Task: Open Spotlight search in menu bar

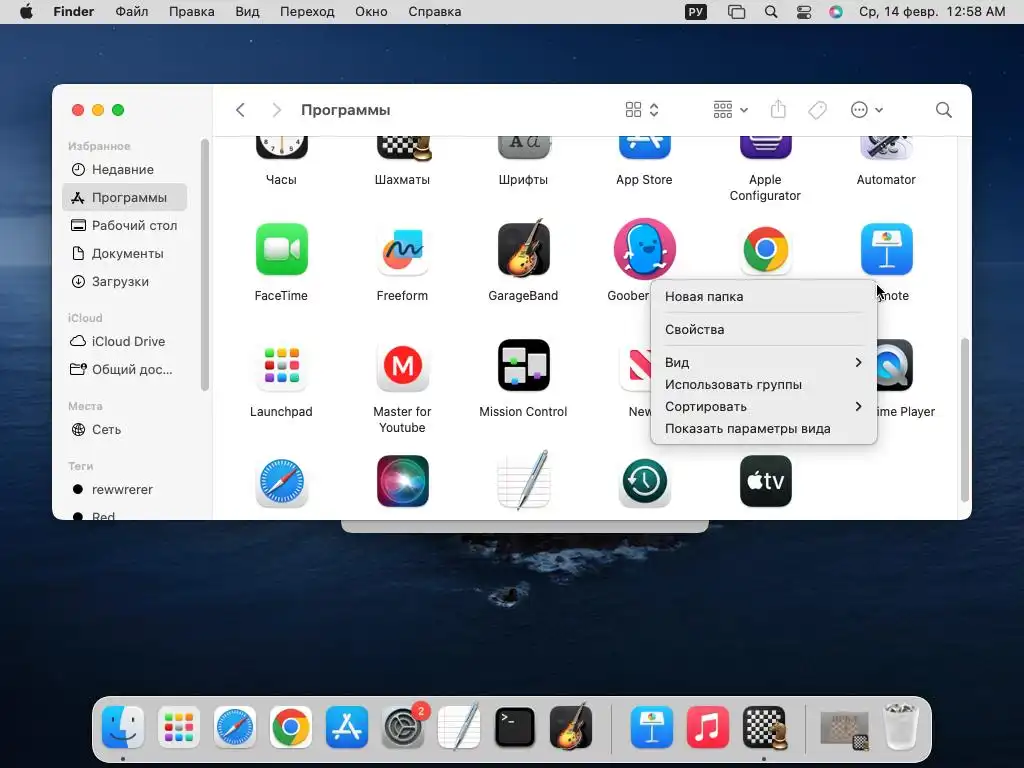Action: coord(771,12)
